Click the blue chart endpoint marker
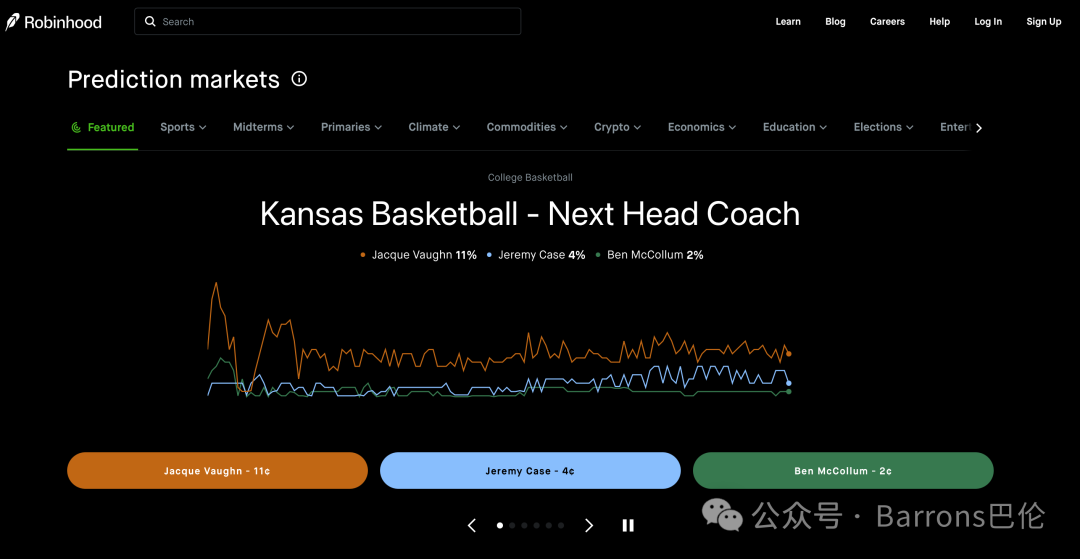This screenshot has width=1080, height=559. (789, 383)
